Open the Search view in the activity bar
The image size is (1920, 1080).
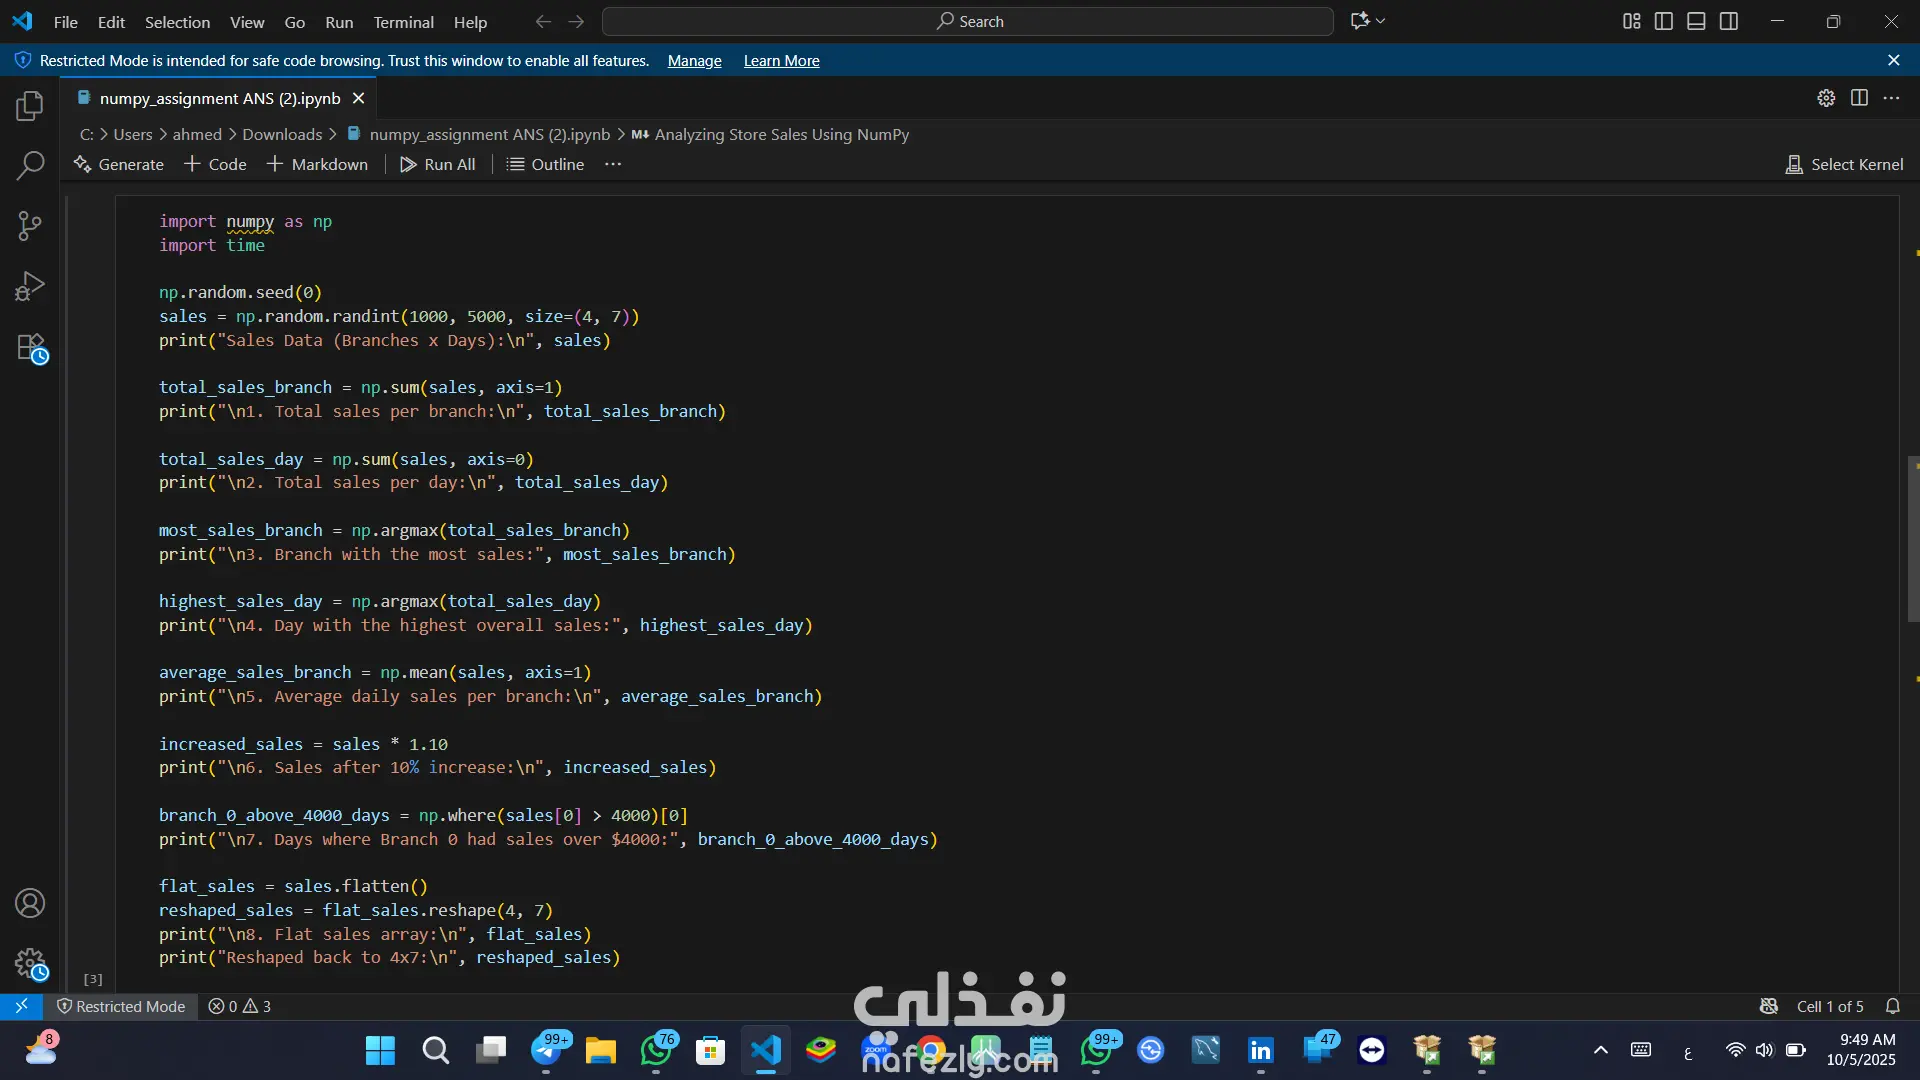tap(30, 165)
